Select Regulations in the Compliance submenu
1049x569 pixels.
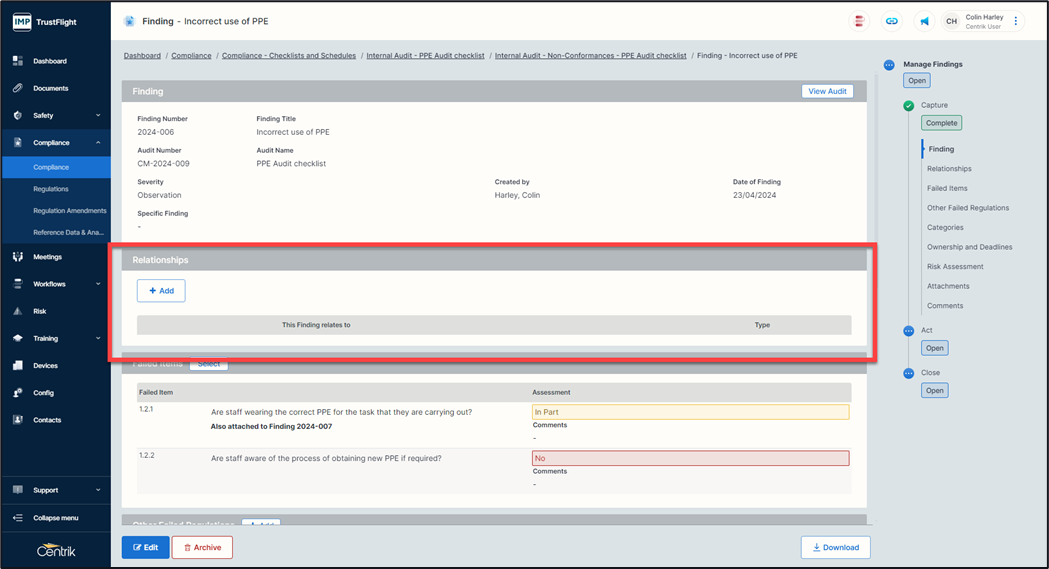click(x=51, y=189)
